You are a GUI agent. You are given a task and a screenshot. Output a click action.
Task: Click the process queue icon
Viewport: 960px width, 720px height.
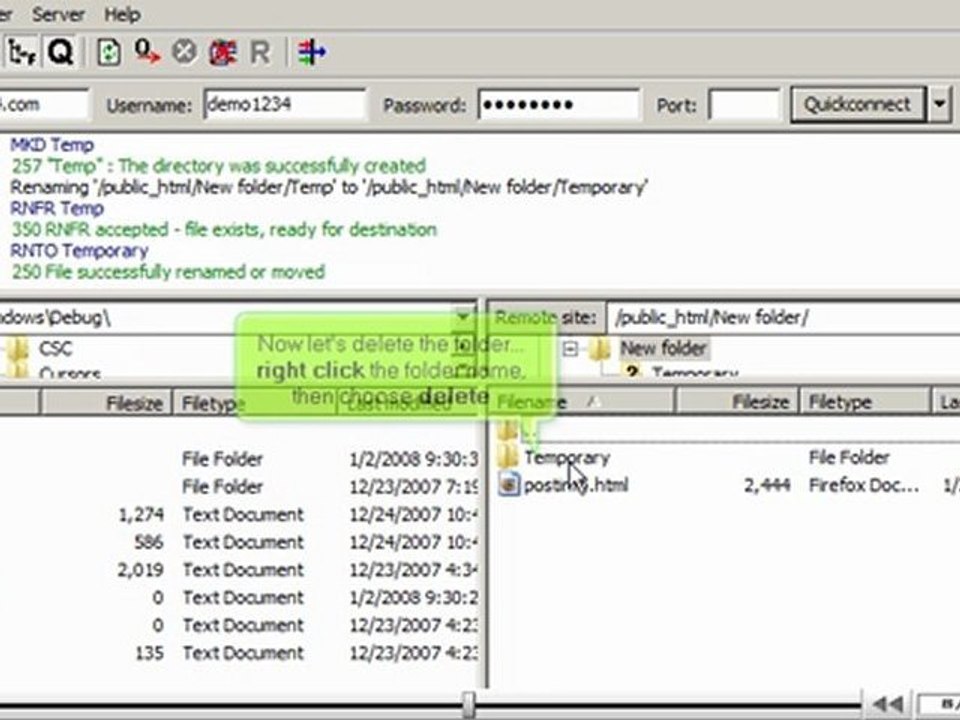click(147, 52)
